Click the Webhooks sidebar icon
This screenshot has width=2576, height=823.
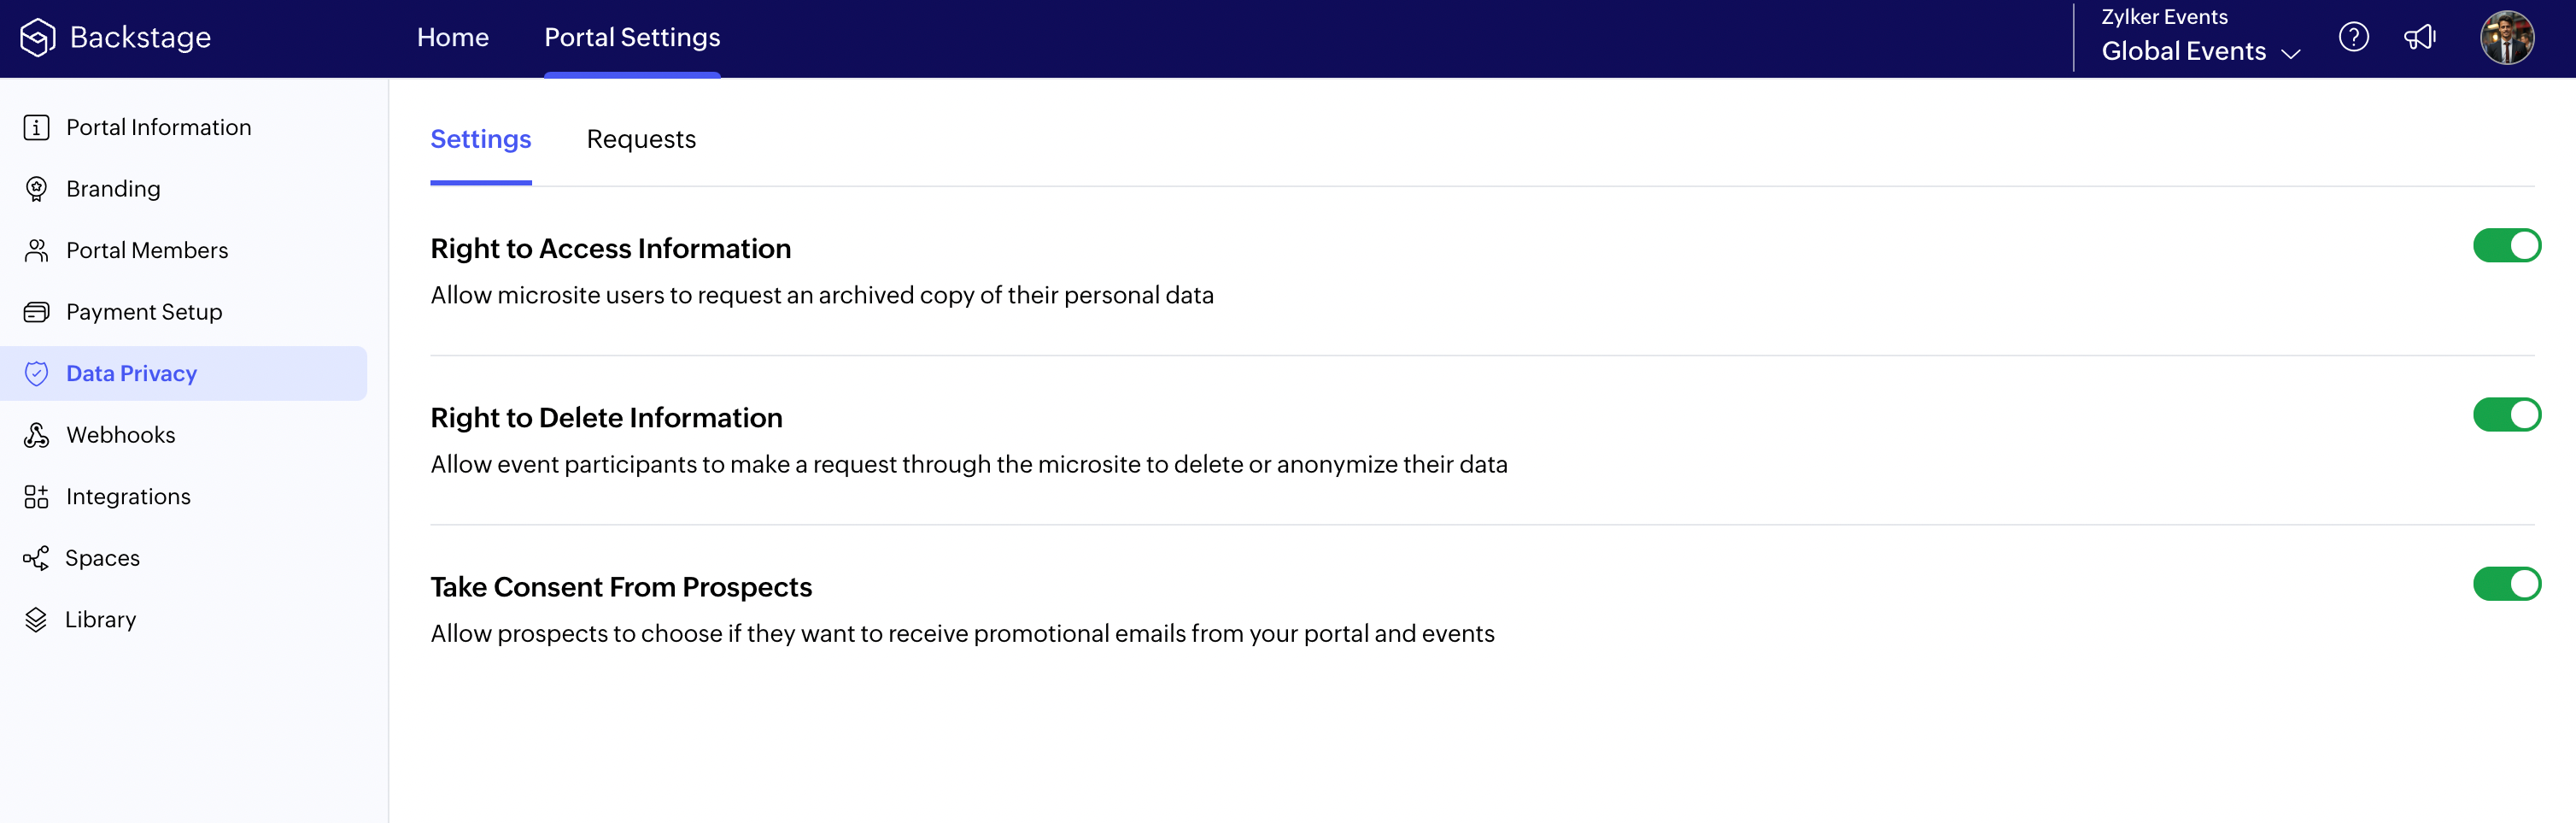click(x=37, y=435)
